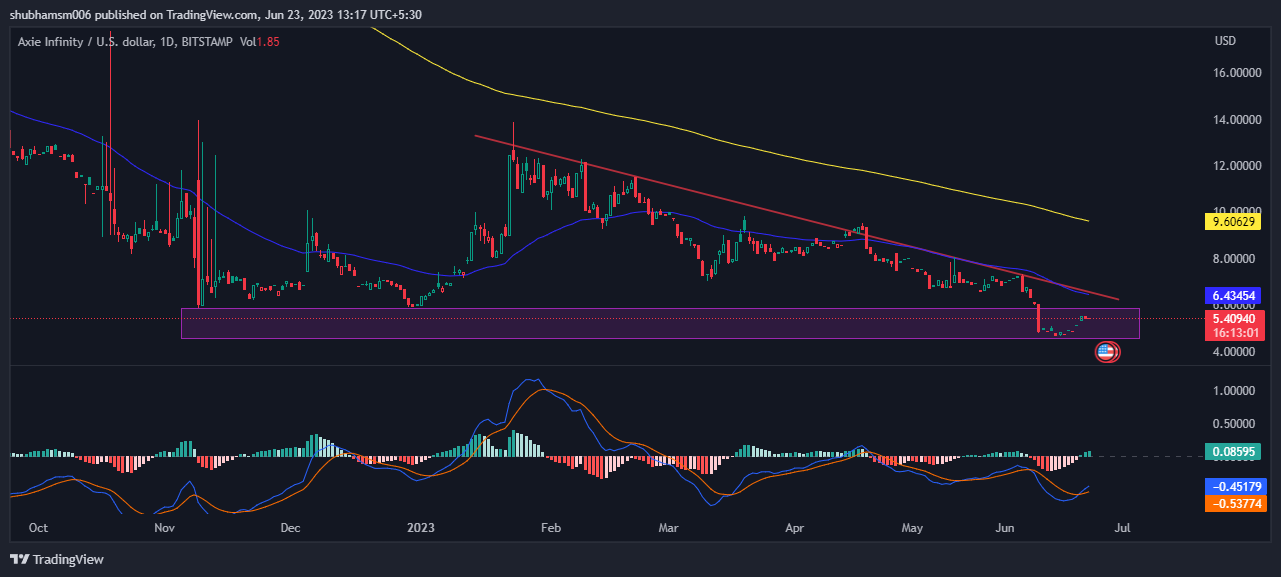1281x577 pixels.
Task: Click the TradingView logo at bottom left
Action: click(57, 559)
